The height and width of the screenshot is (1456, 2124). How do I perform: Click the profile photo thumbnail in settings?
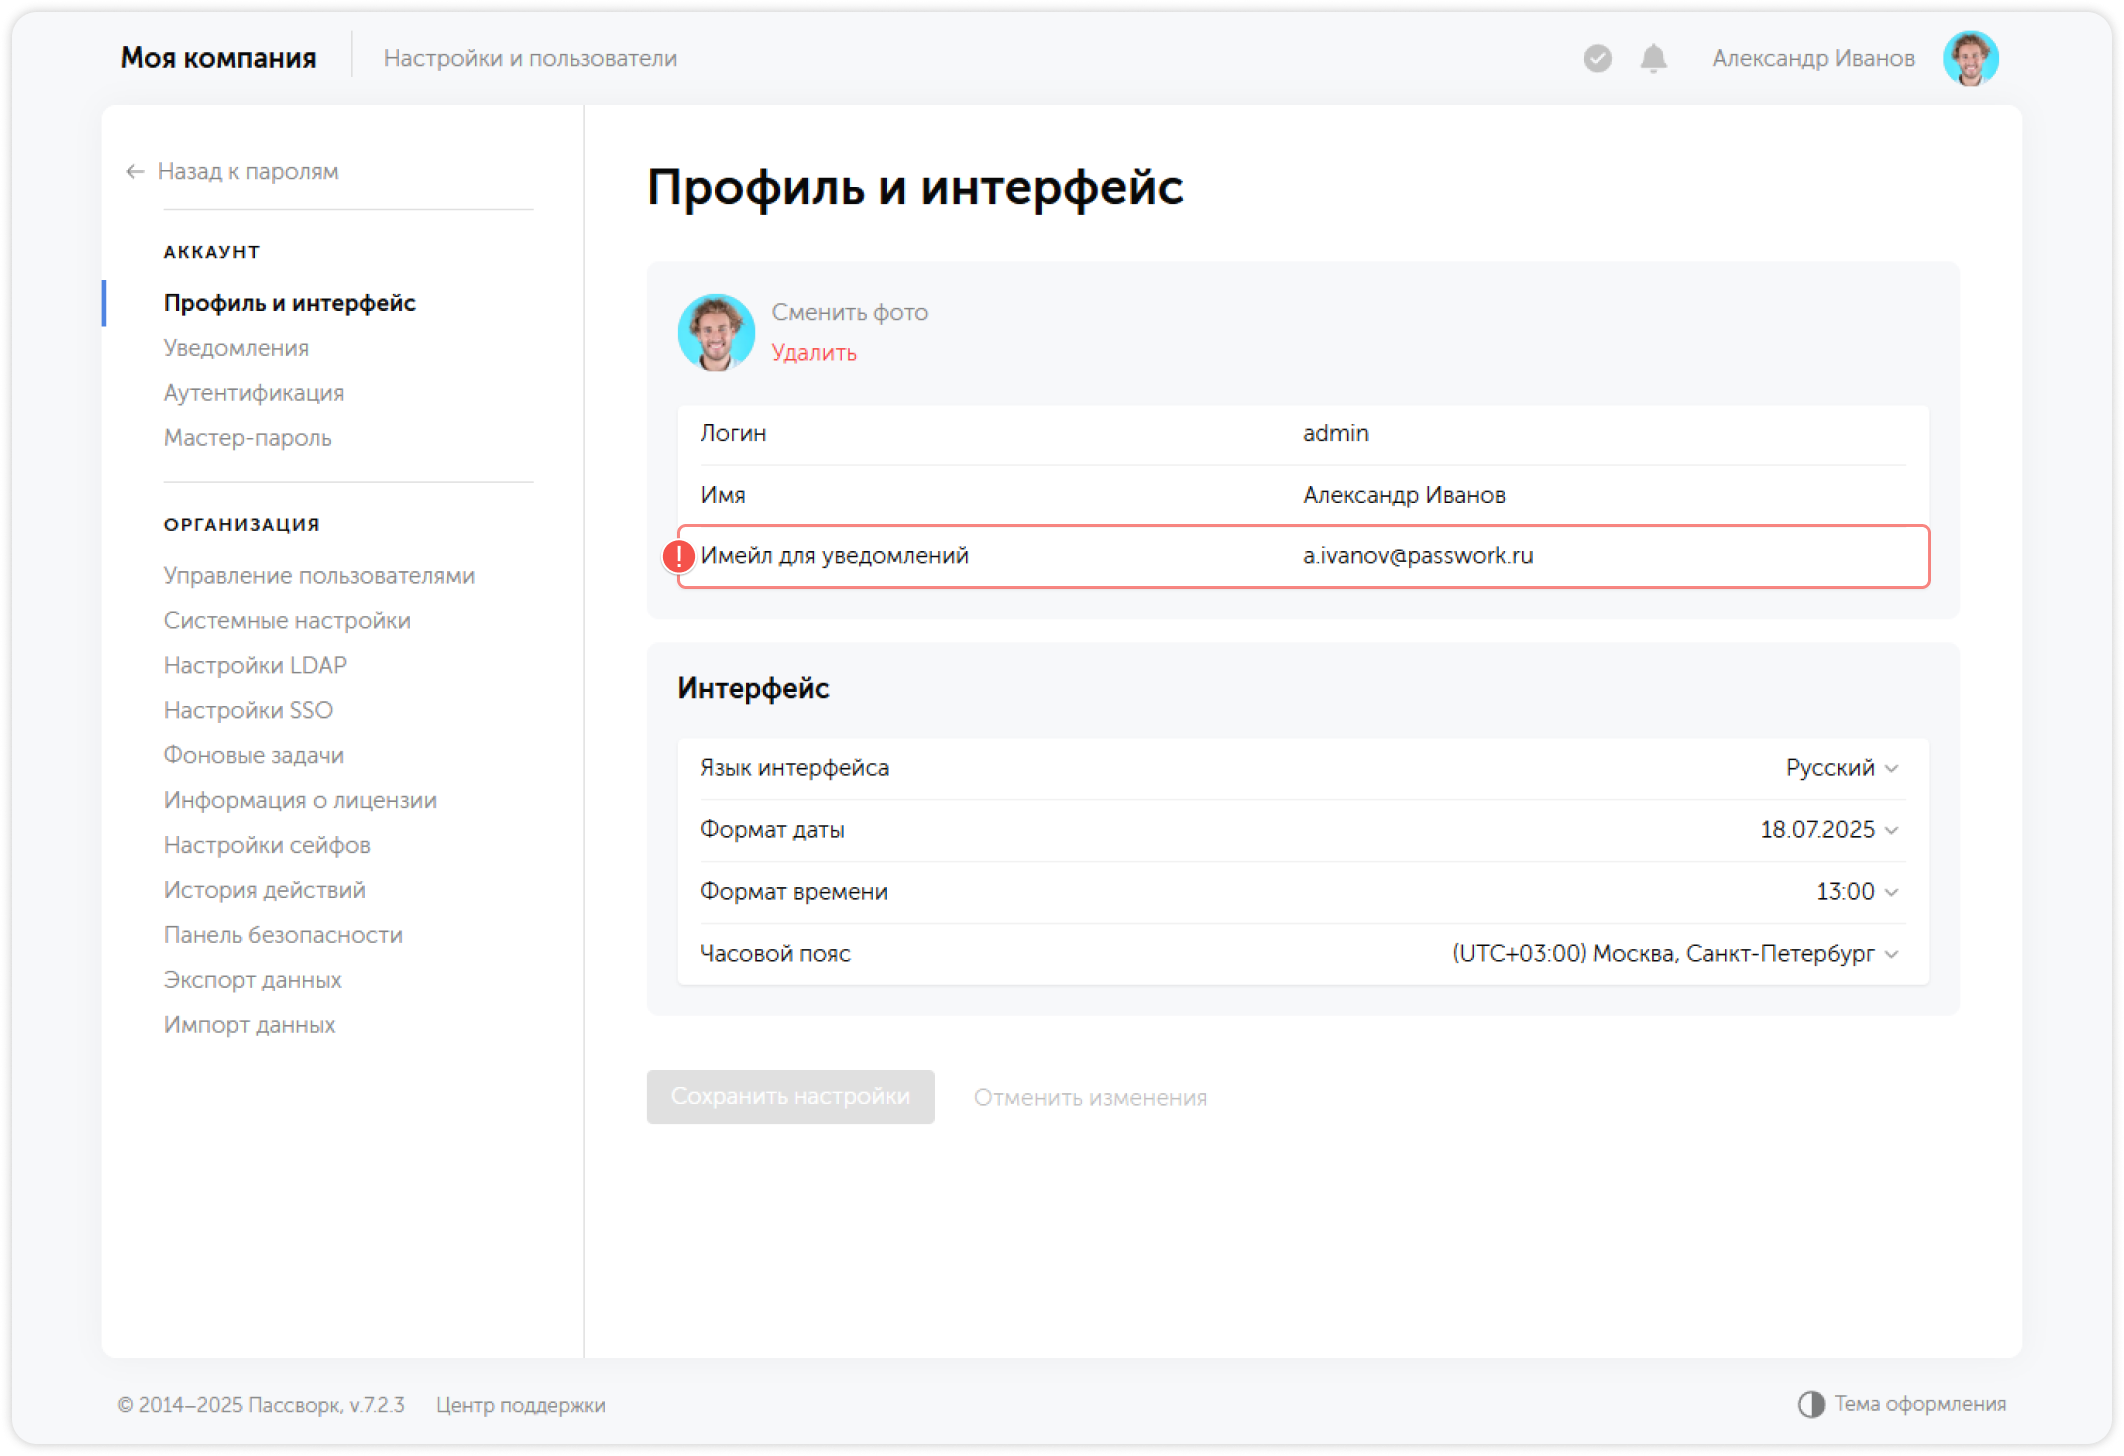pos(716,332)
